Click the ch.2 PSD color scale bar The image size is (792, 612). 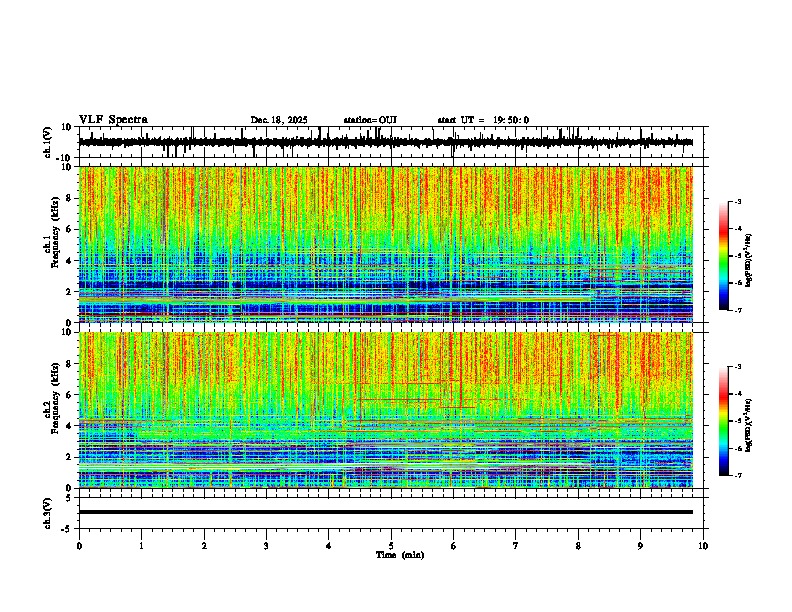(x=724, y=421)
